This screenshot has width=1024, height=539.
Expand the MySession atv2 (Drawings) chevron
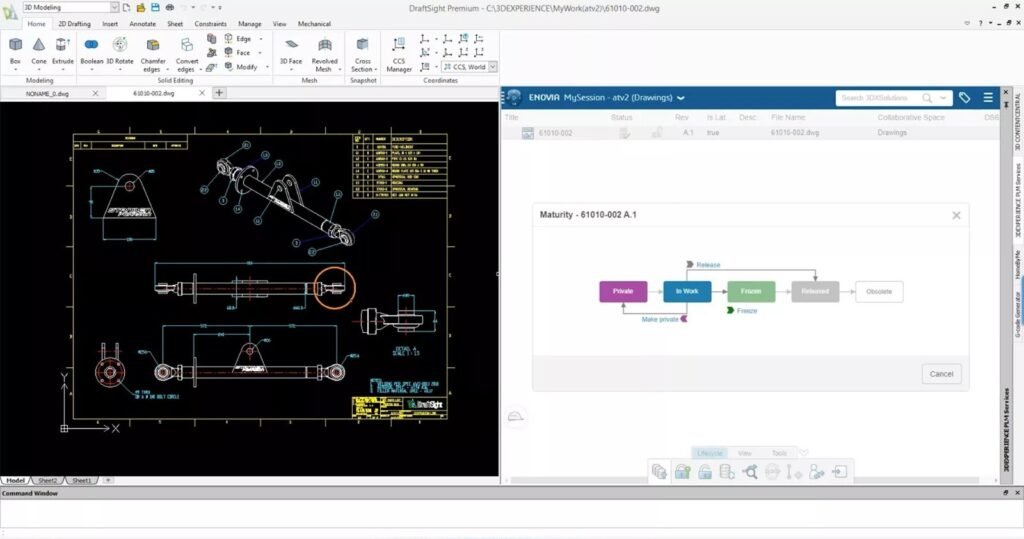[681, 98]
